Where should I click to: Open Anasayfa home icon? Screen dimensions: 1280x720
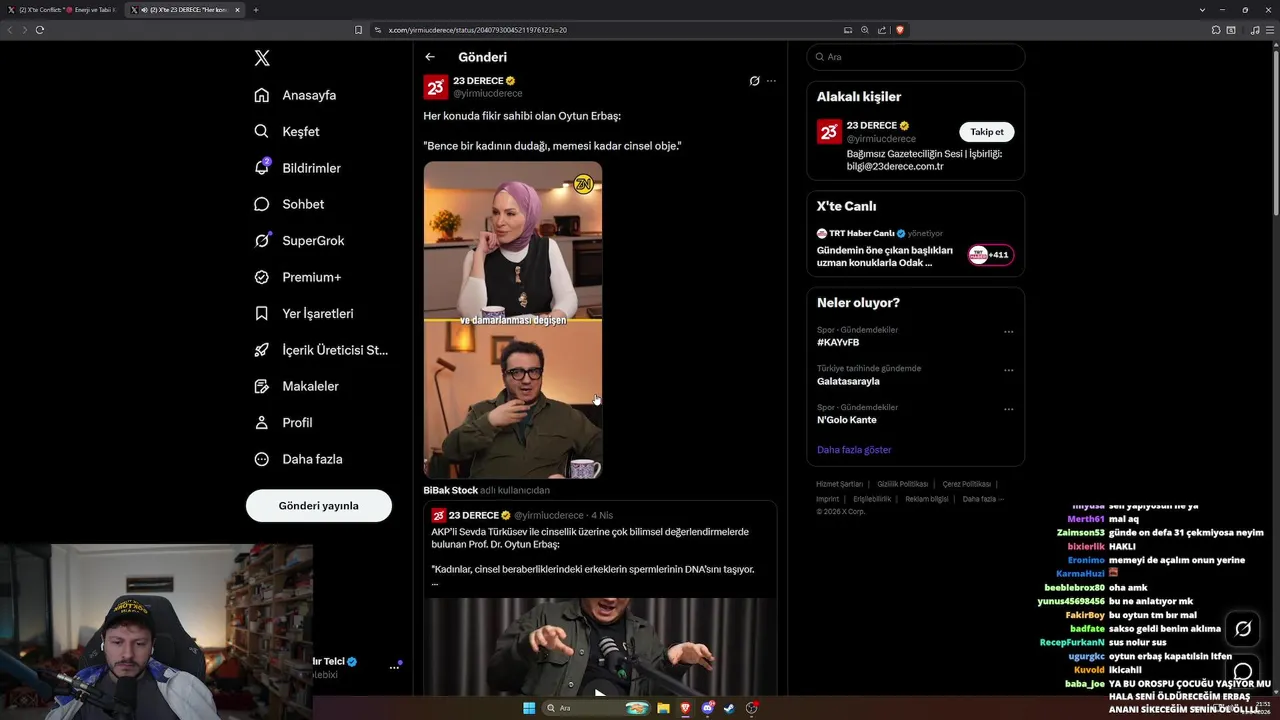pyautogui.click(x=262, y=95)
